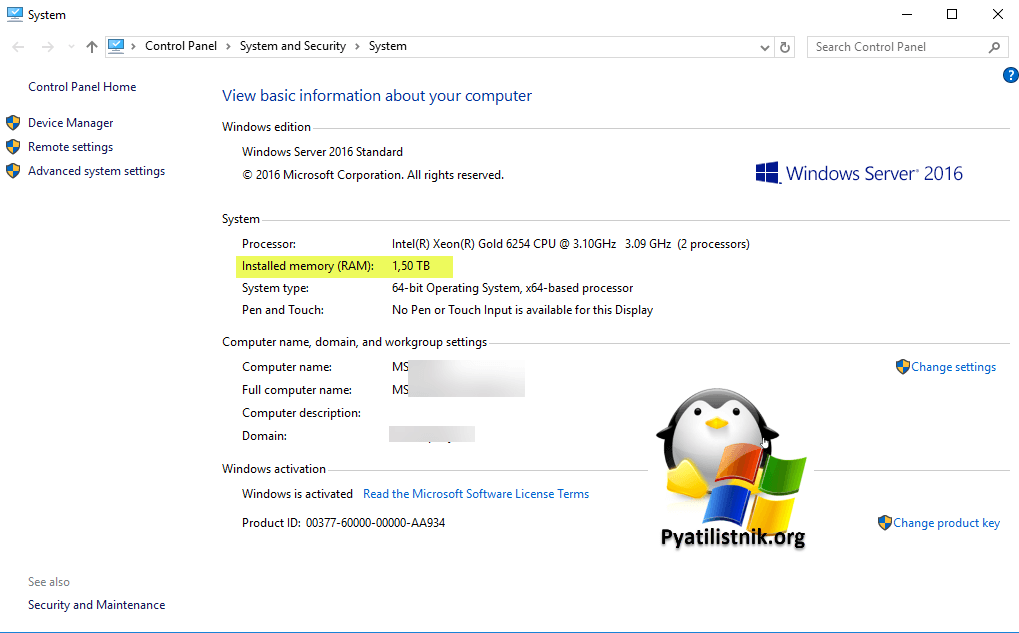Click Change product key link
The height and width of the screenshot is (633, 1019).
[x=945, y=523]
